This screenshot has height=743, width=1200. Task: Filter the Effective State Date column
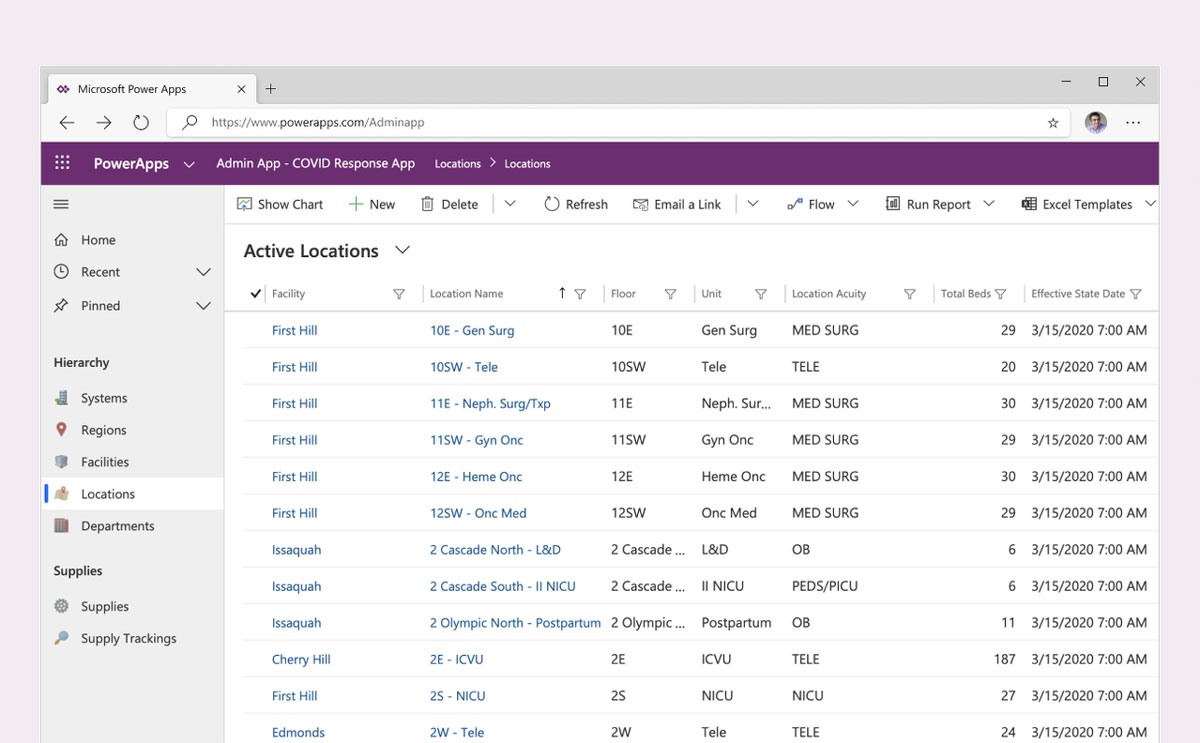tap(1135, 294)
